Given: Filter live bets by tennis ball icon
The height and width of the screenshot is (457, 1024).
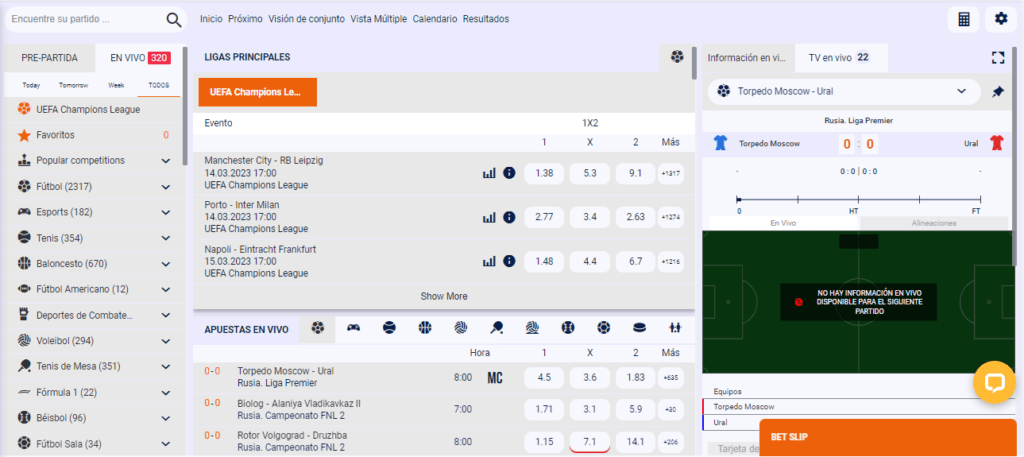Looking at the screenshot, I should point(389,327).
